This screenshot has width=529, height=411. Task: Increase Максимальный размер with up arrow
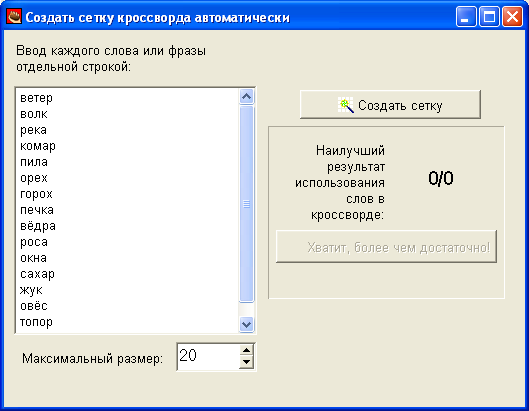point(247,350)
